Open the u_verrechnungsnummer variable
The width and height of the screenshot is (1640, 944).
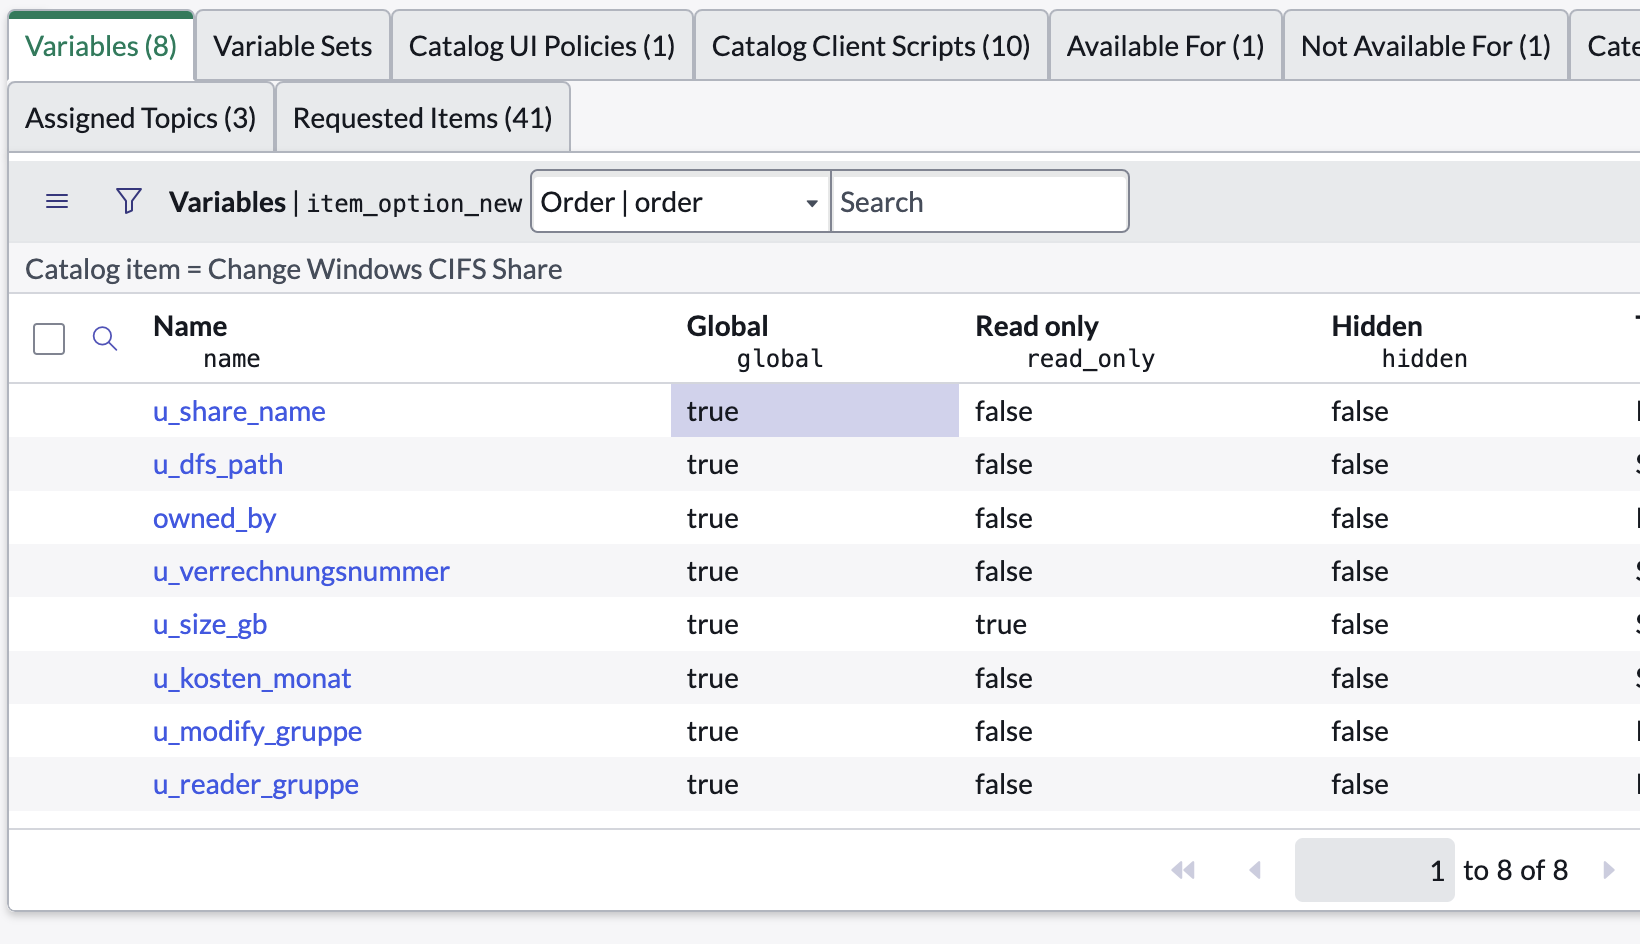[x=301, y=571]
